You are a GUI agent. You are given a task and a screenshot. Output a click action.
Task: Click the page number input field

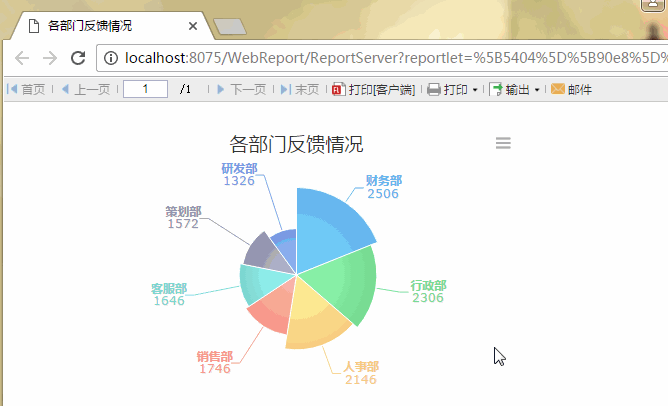[x=145, y=89]
